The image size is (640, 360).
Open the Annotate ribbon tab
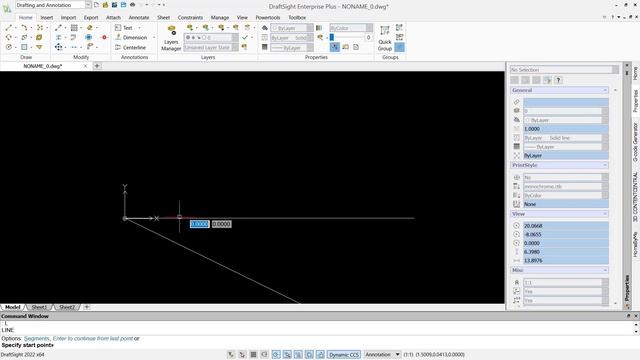(x=139, y=18)
